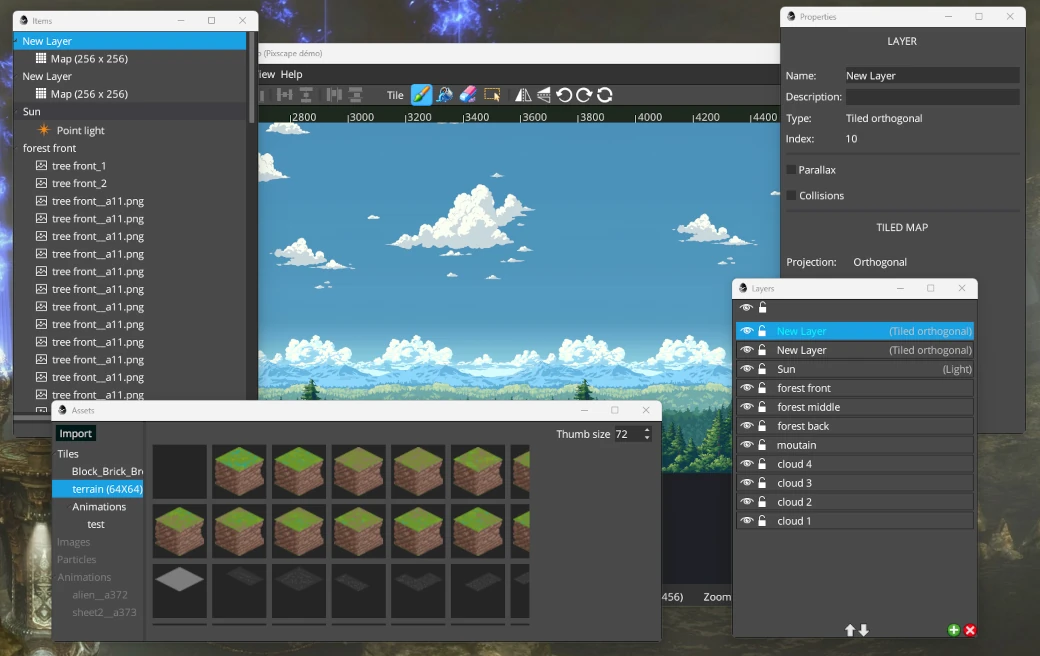Click the redo icon in the toolbar
Viewport: 1040px width, 656px height.
tap(585, 94)
